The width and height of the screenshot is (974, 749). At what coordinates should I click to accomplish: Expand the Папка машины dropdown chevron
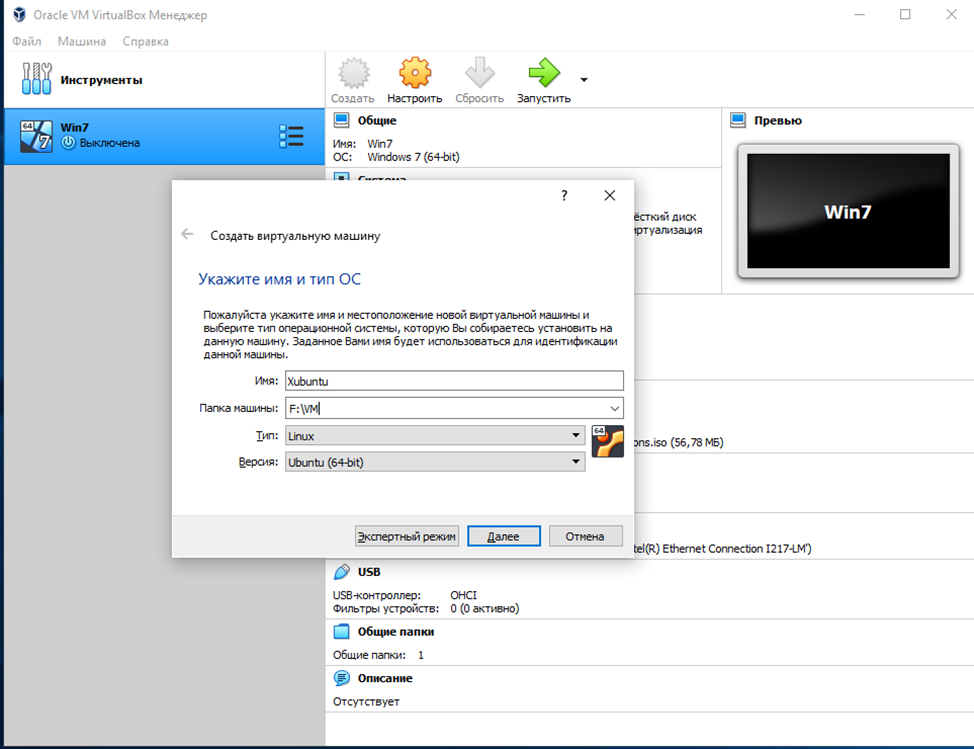pos(614,409)
